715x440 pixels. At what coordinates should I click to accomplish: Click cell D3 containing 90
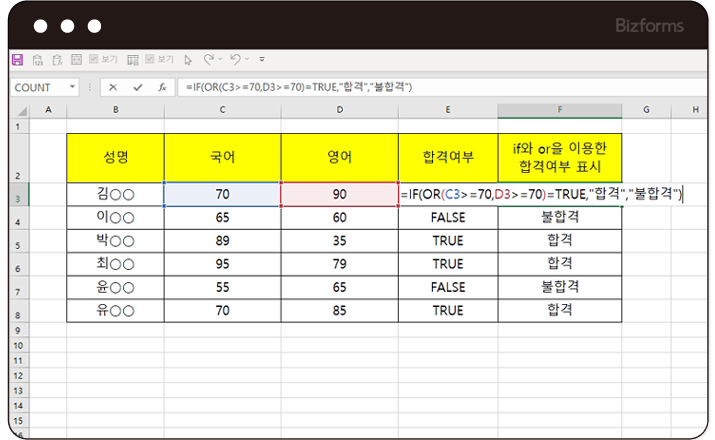tap(339, 194)
